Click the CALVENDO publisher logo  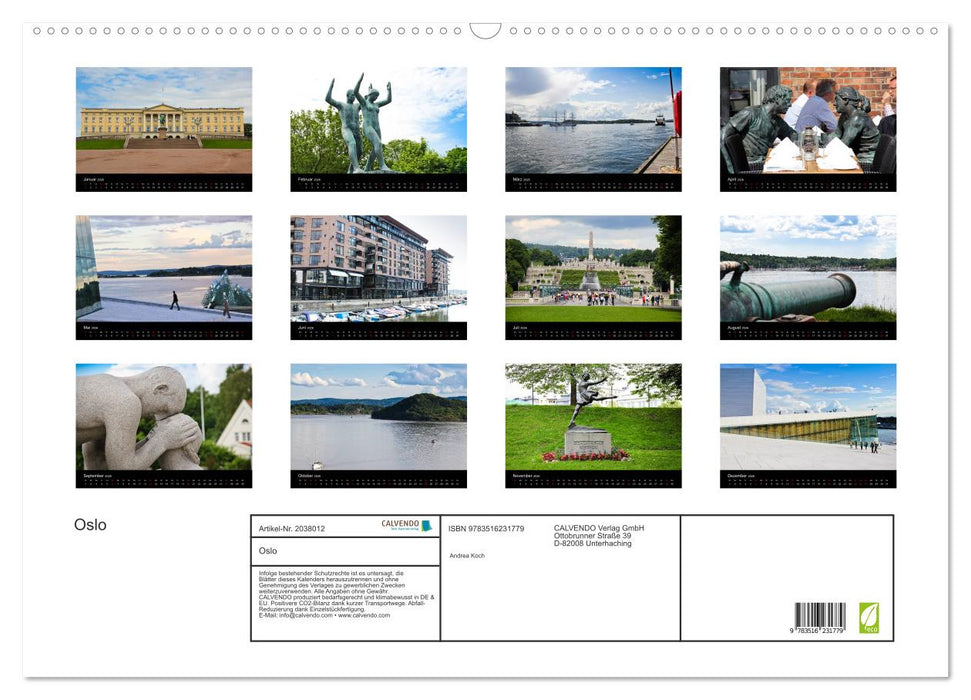403,524
